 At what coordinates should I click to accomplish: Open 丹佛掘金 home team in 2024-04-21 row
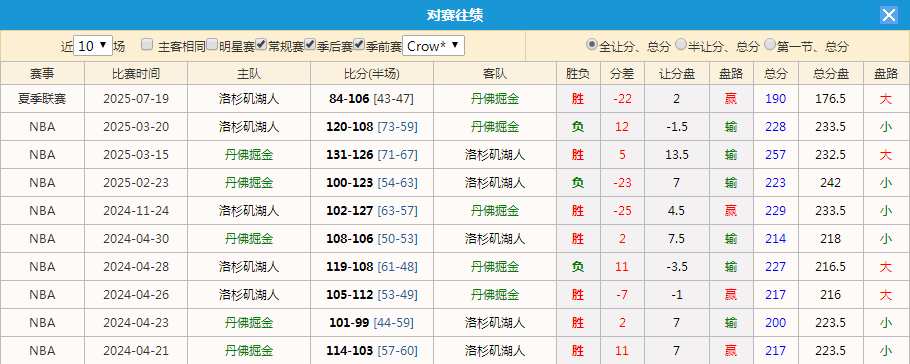click(x=249, y=351)
